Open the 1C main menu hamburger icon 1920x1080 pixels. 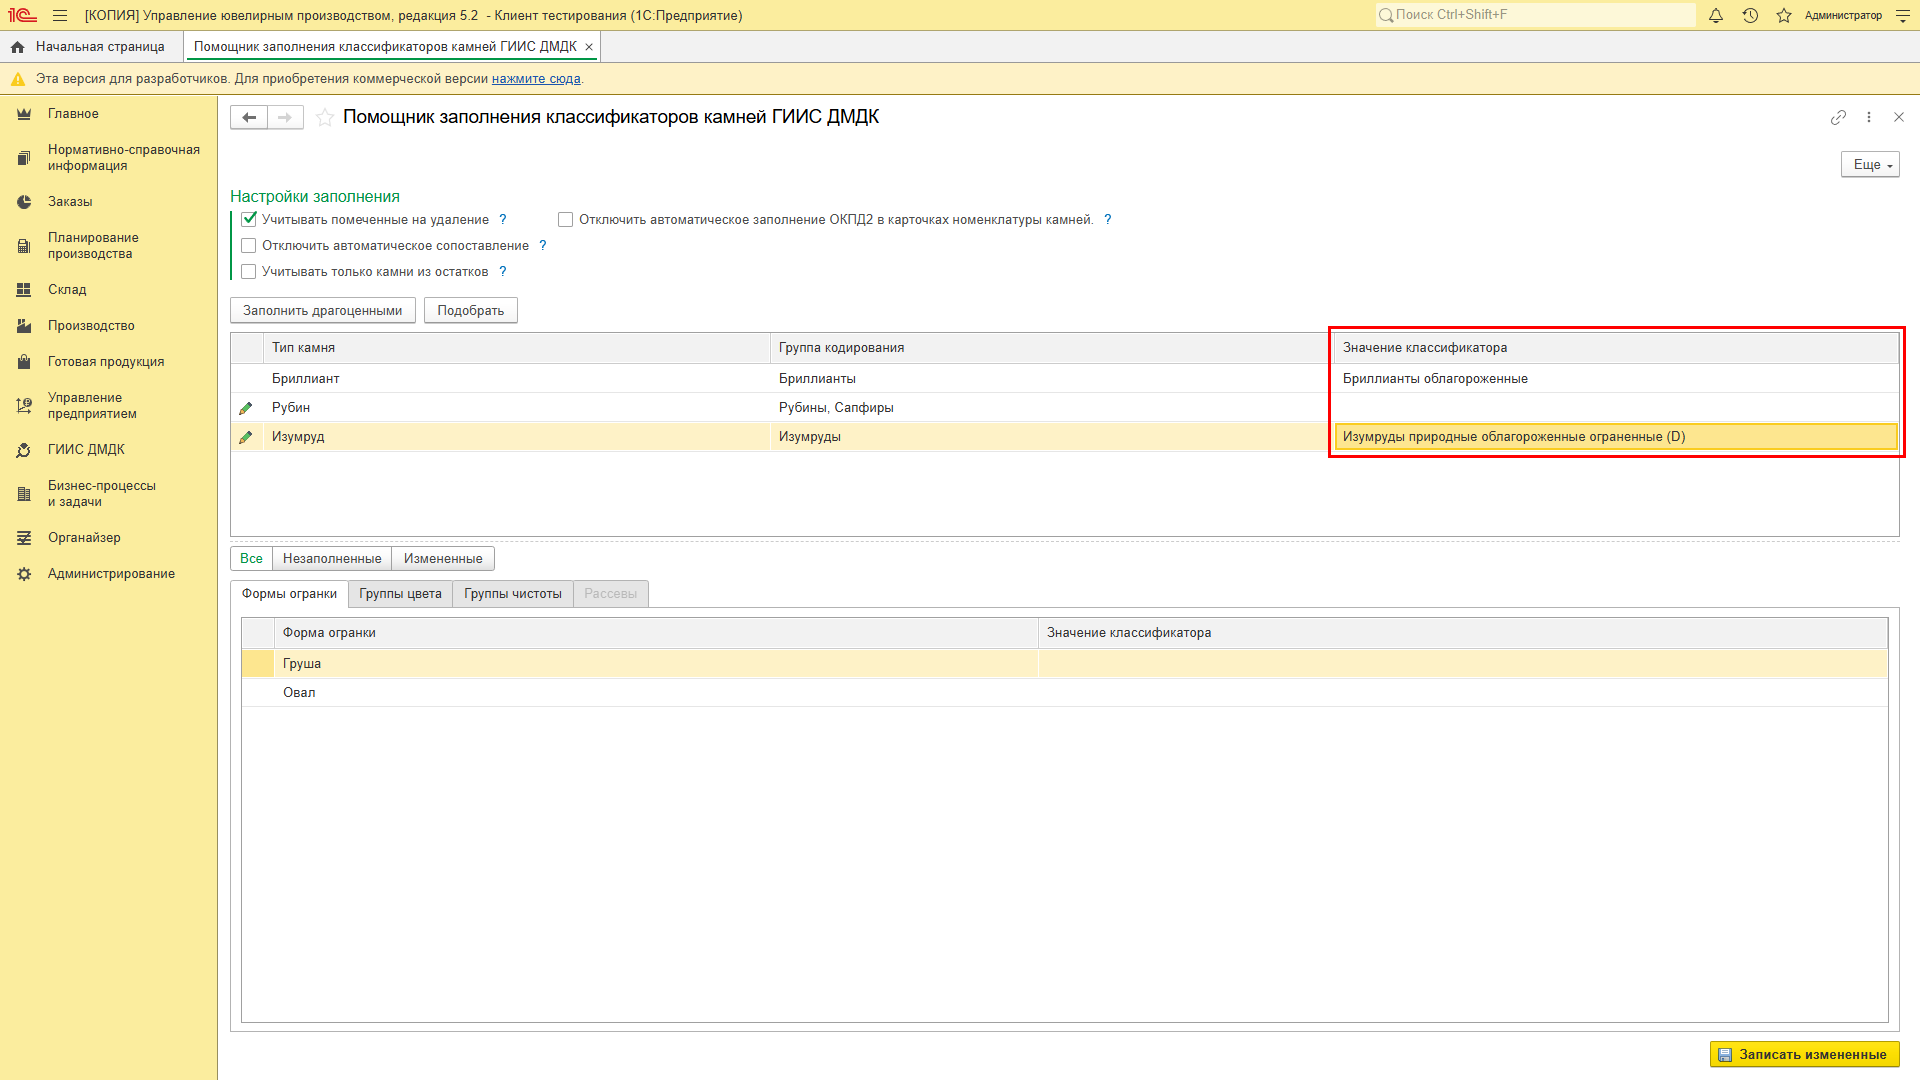pyautogui.click(x=60, y=15)
